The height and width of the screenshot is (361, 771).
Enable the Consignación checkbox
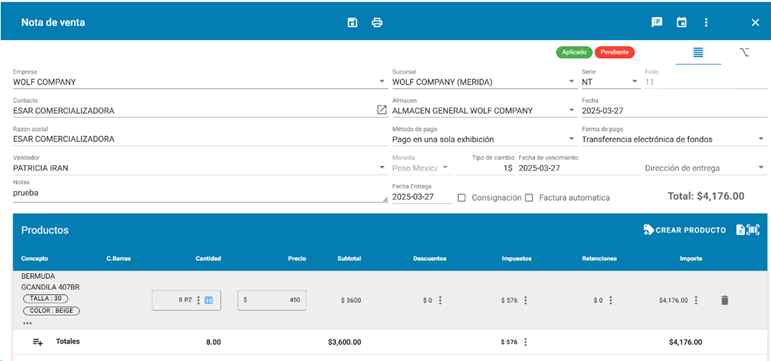[461, 198]
